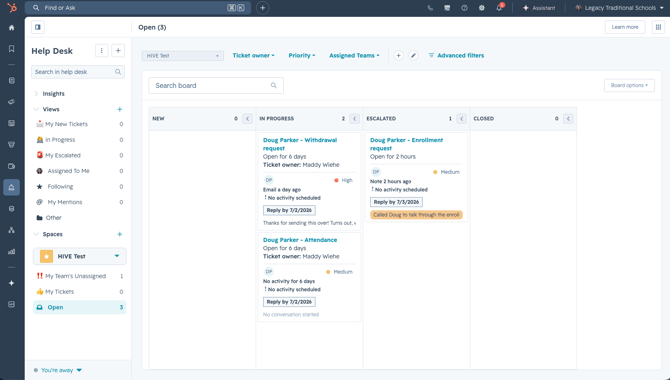Click the HubSpot sprocket logo
Screen dimensions: 670x380
(x=12, y=7)
